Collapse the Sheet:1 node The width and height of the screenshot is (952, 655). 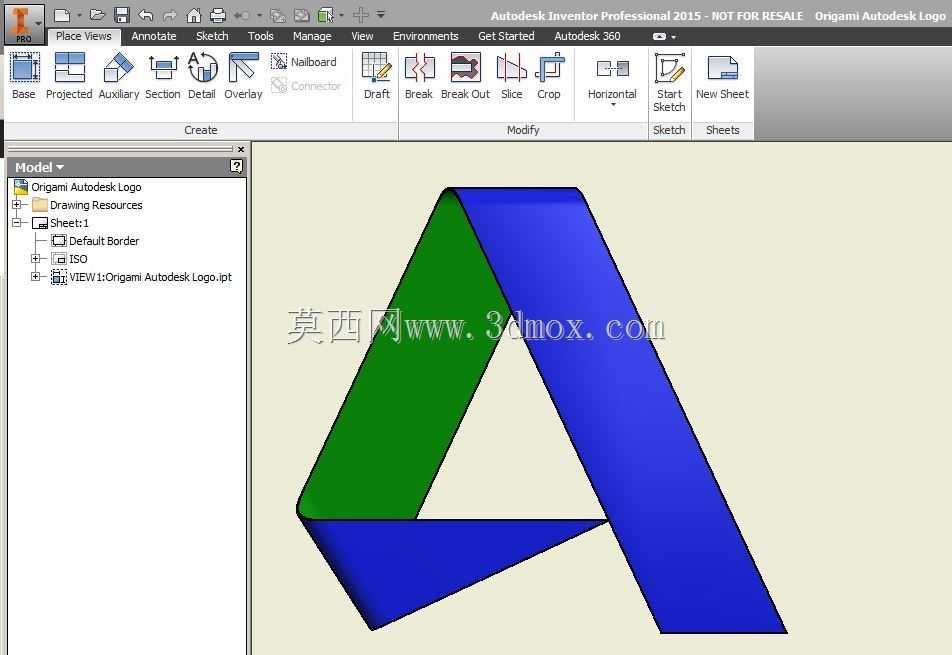pos(16,223)
